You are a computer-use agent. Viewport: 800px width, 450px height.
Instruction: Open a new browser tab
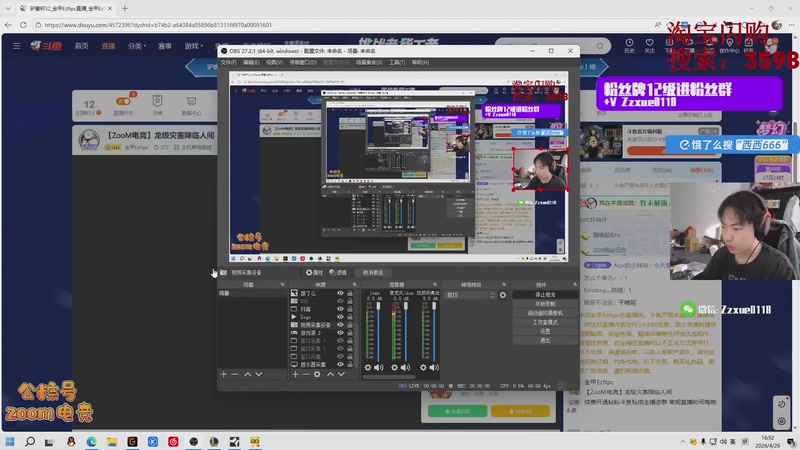125,8
